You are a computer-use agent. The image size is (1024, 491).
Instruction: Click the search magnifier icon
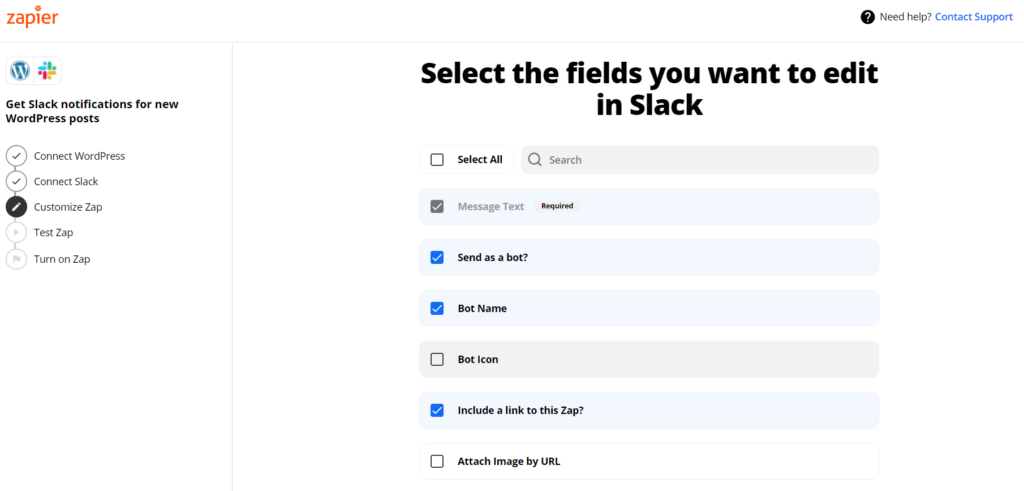[535, 160]
